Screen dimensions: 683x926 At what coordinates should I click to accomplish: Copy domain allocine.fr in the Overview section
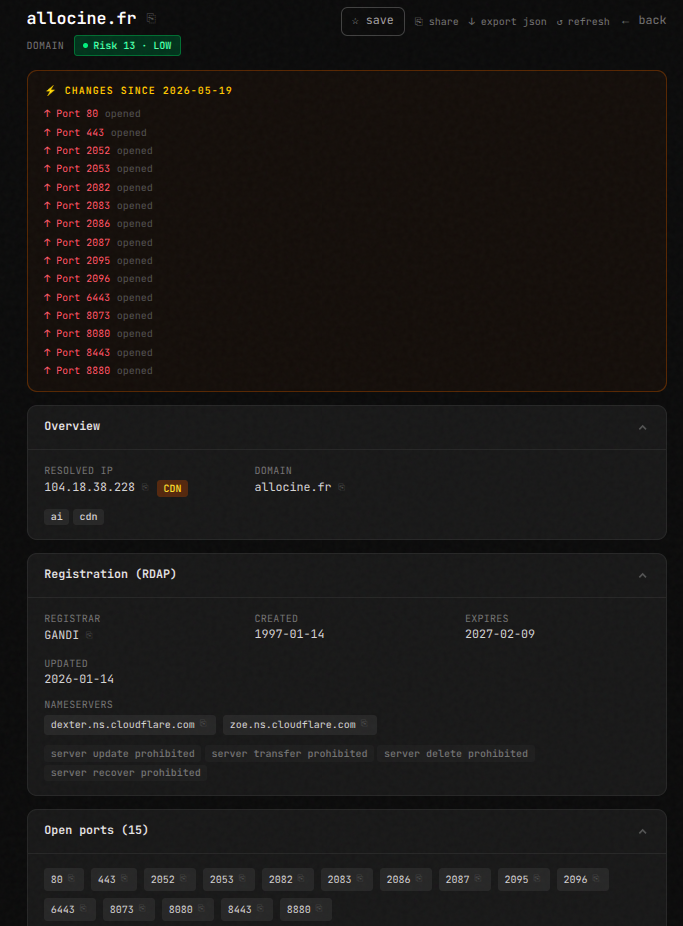point(342,487)
